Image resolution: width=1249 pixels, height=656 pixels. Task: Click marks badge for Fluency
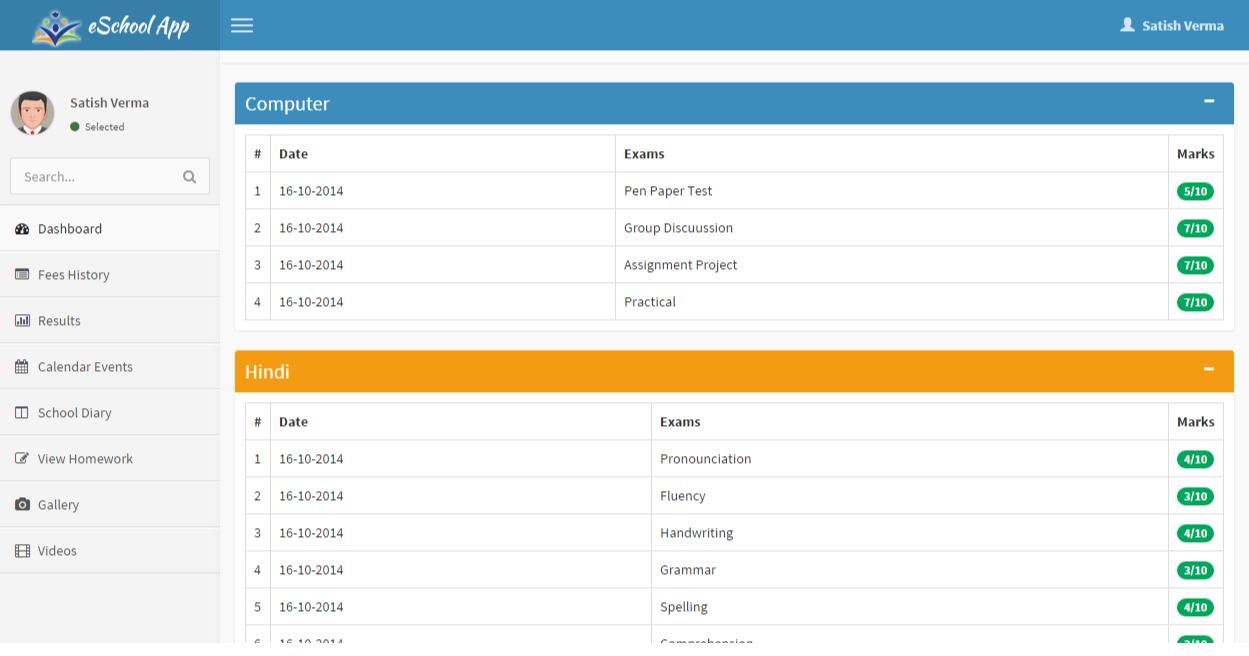click(x=1195, y=496)
